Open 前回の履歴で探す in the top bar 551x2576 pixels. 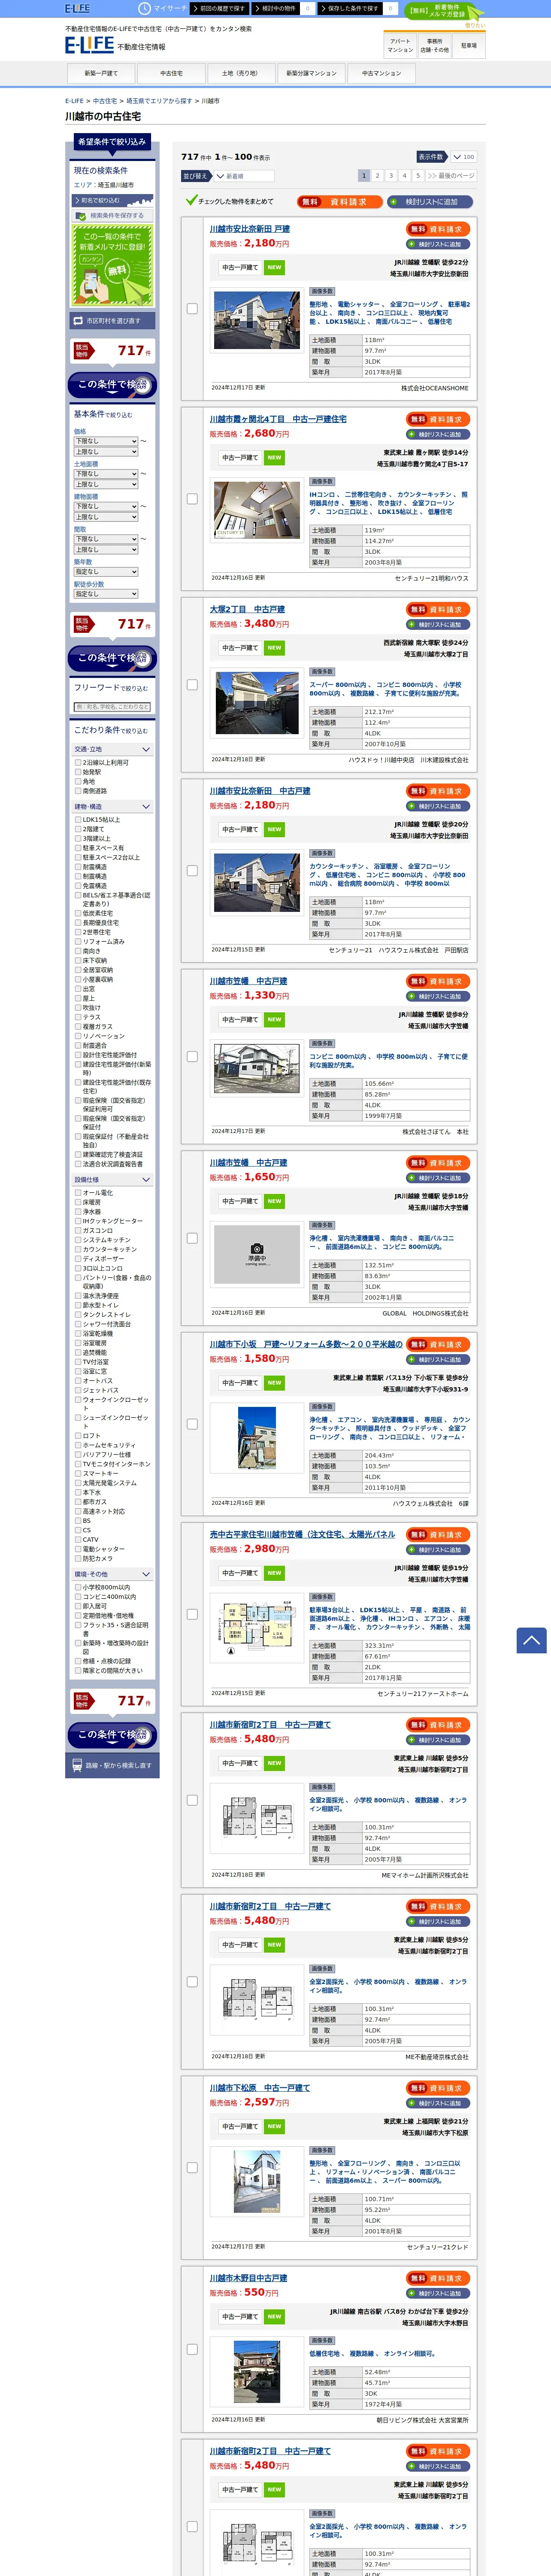click(x=219, y=8)
